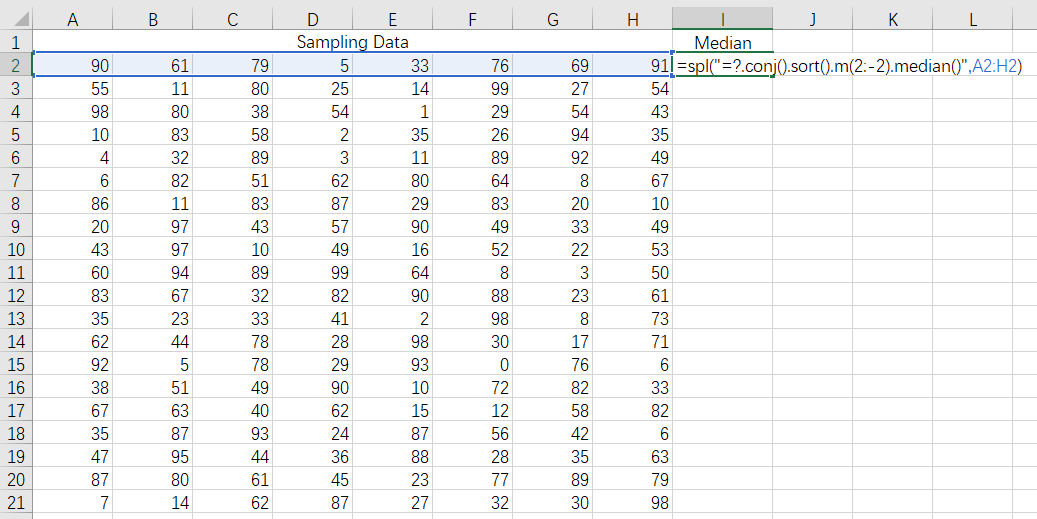Click cell A8 containing 86
The image size is (1037, 519).
coord(73,203)
